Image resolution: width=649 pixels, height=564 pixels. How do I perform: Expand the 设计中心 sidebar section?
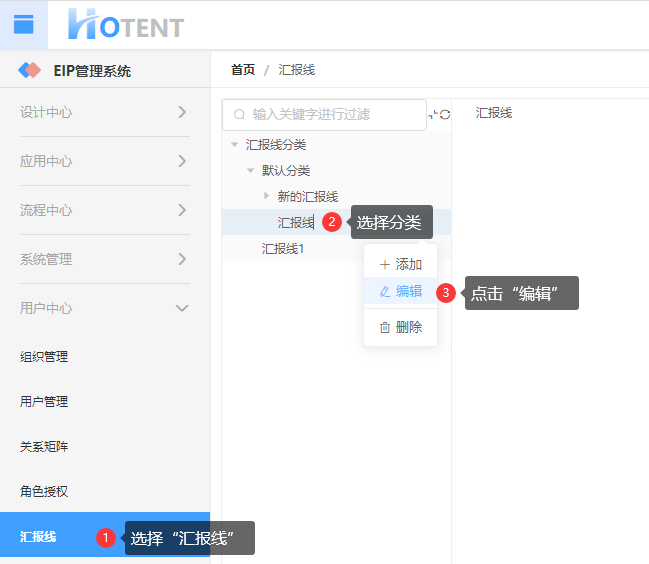(x=182, y=112)
